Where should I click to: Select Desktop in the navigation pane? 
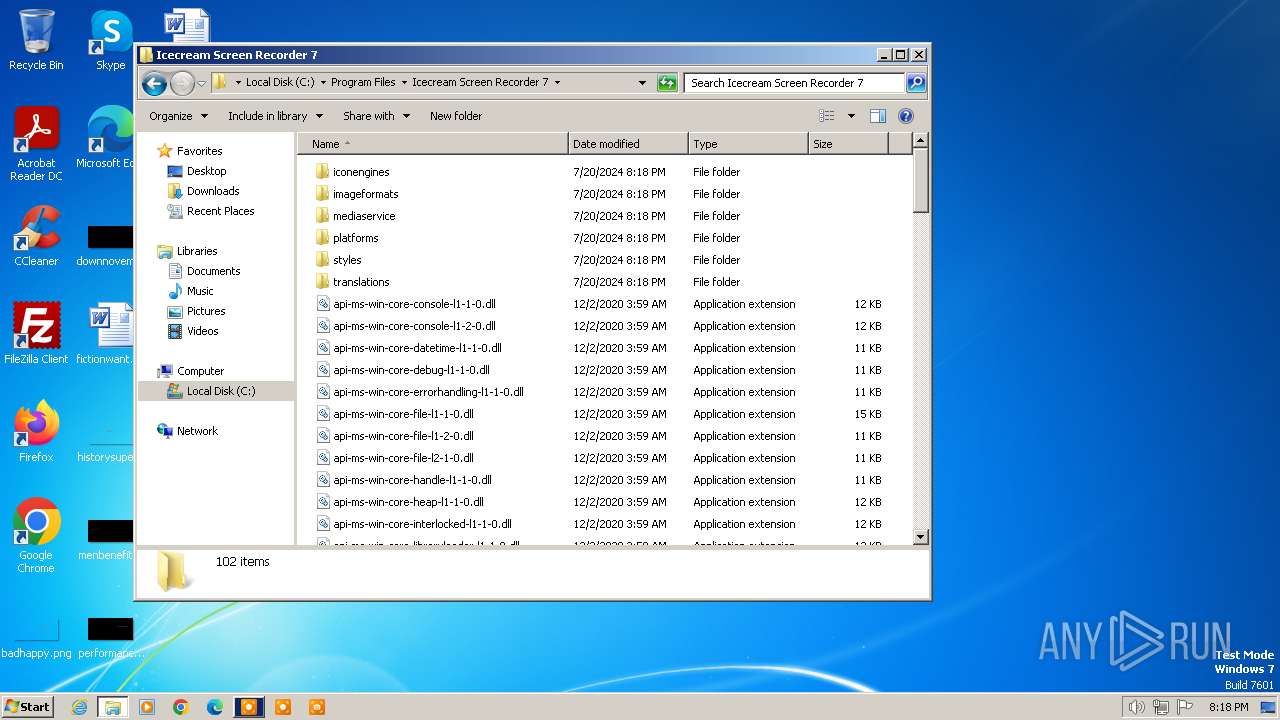206,171
